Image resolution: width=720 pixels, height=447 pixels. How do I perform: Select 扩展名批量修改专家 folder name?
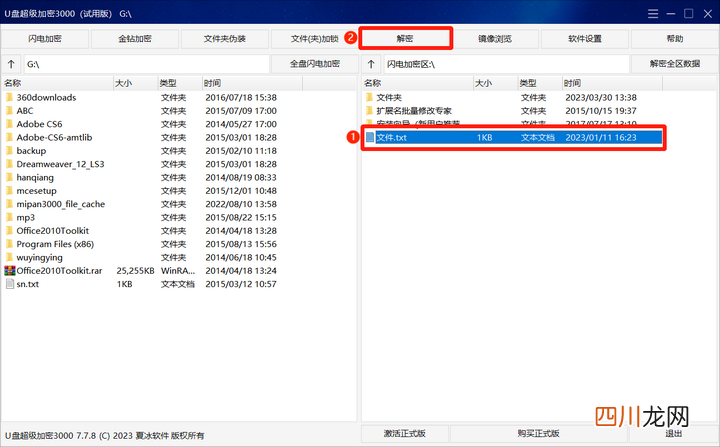414,111
